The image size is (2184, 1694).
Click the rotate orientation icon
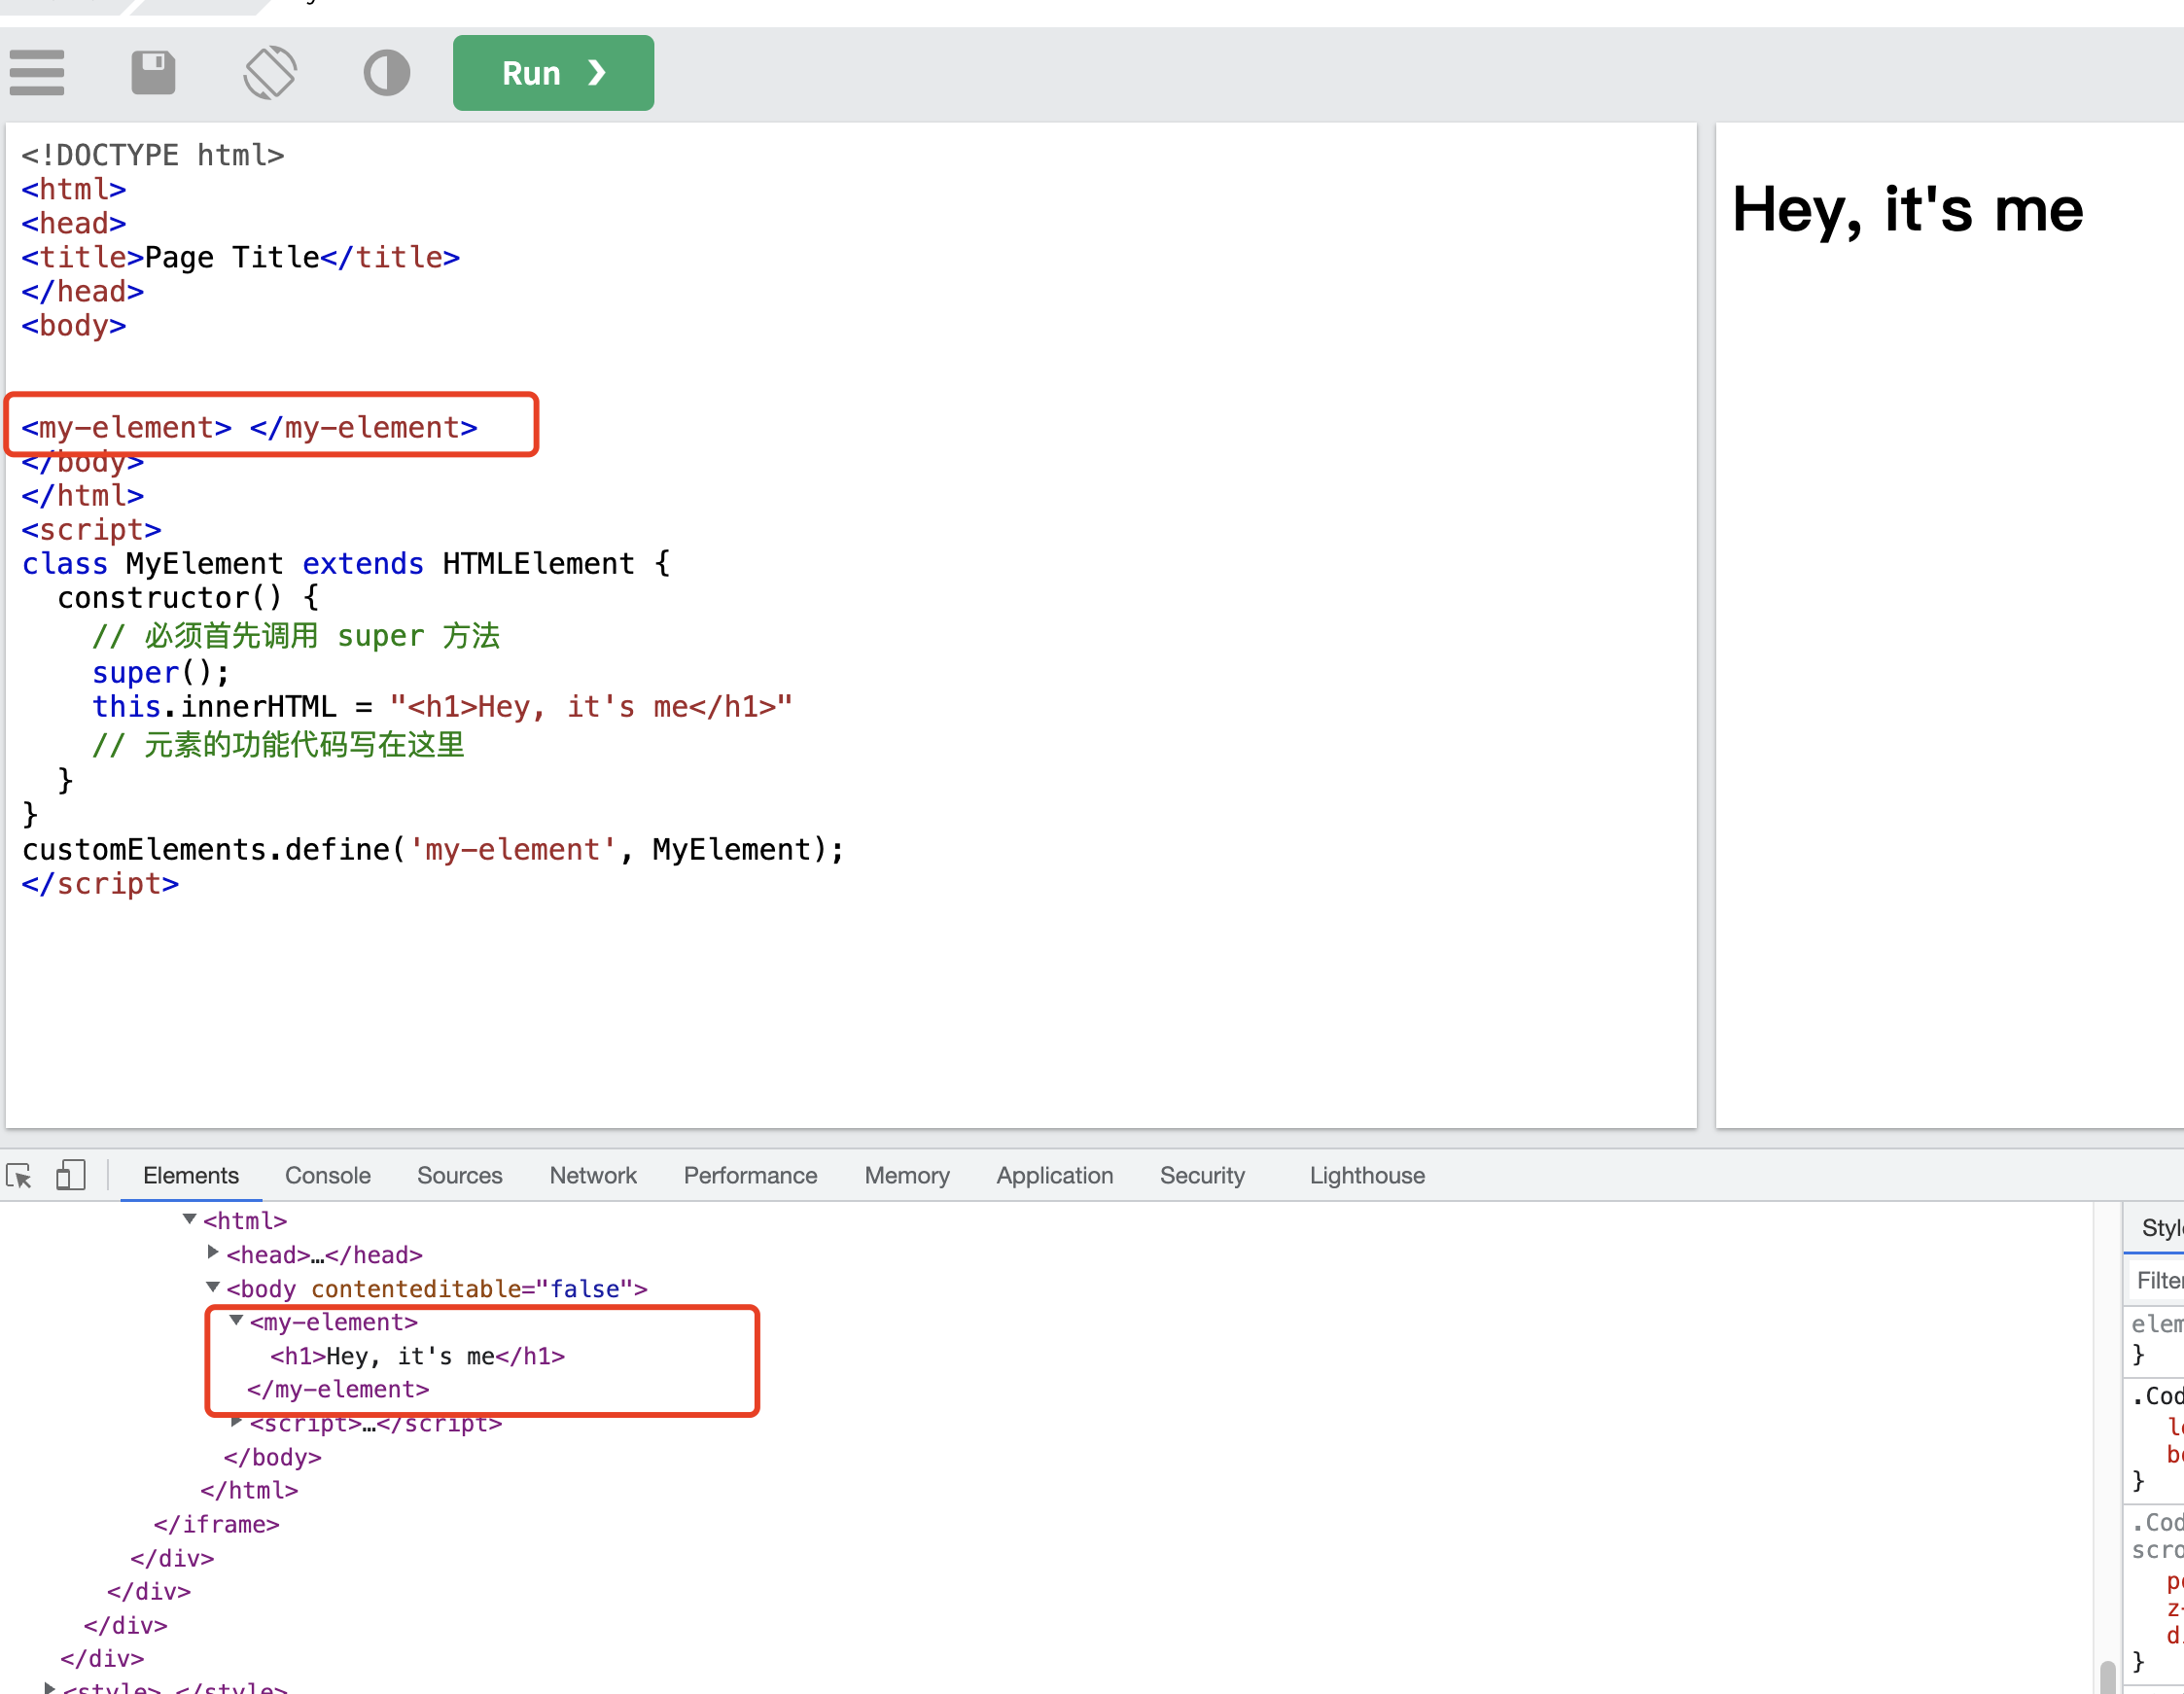(270, 73)
